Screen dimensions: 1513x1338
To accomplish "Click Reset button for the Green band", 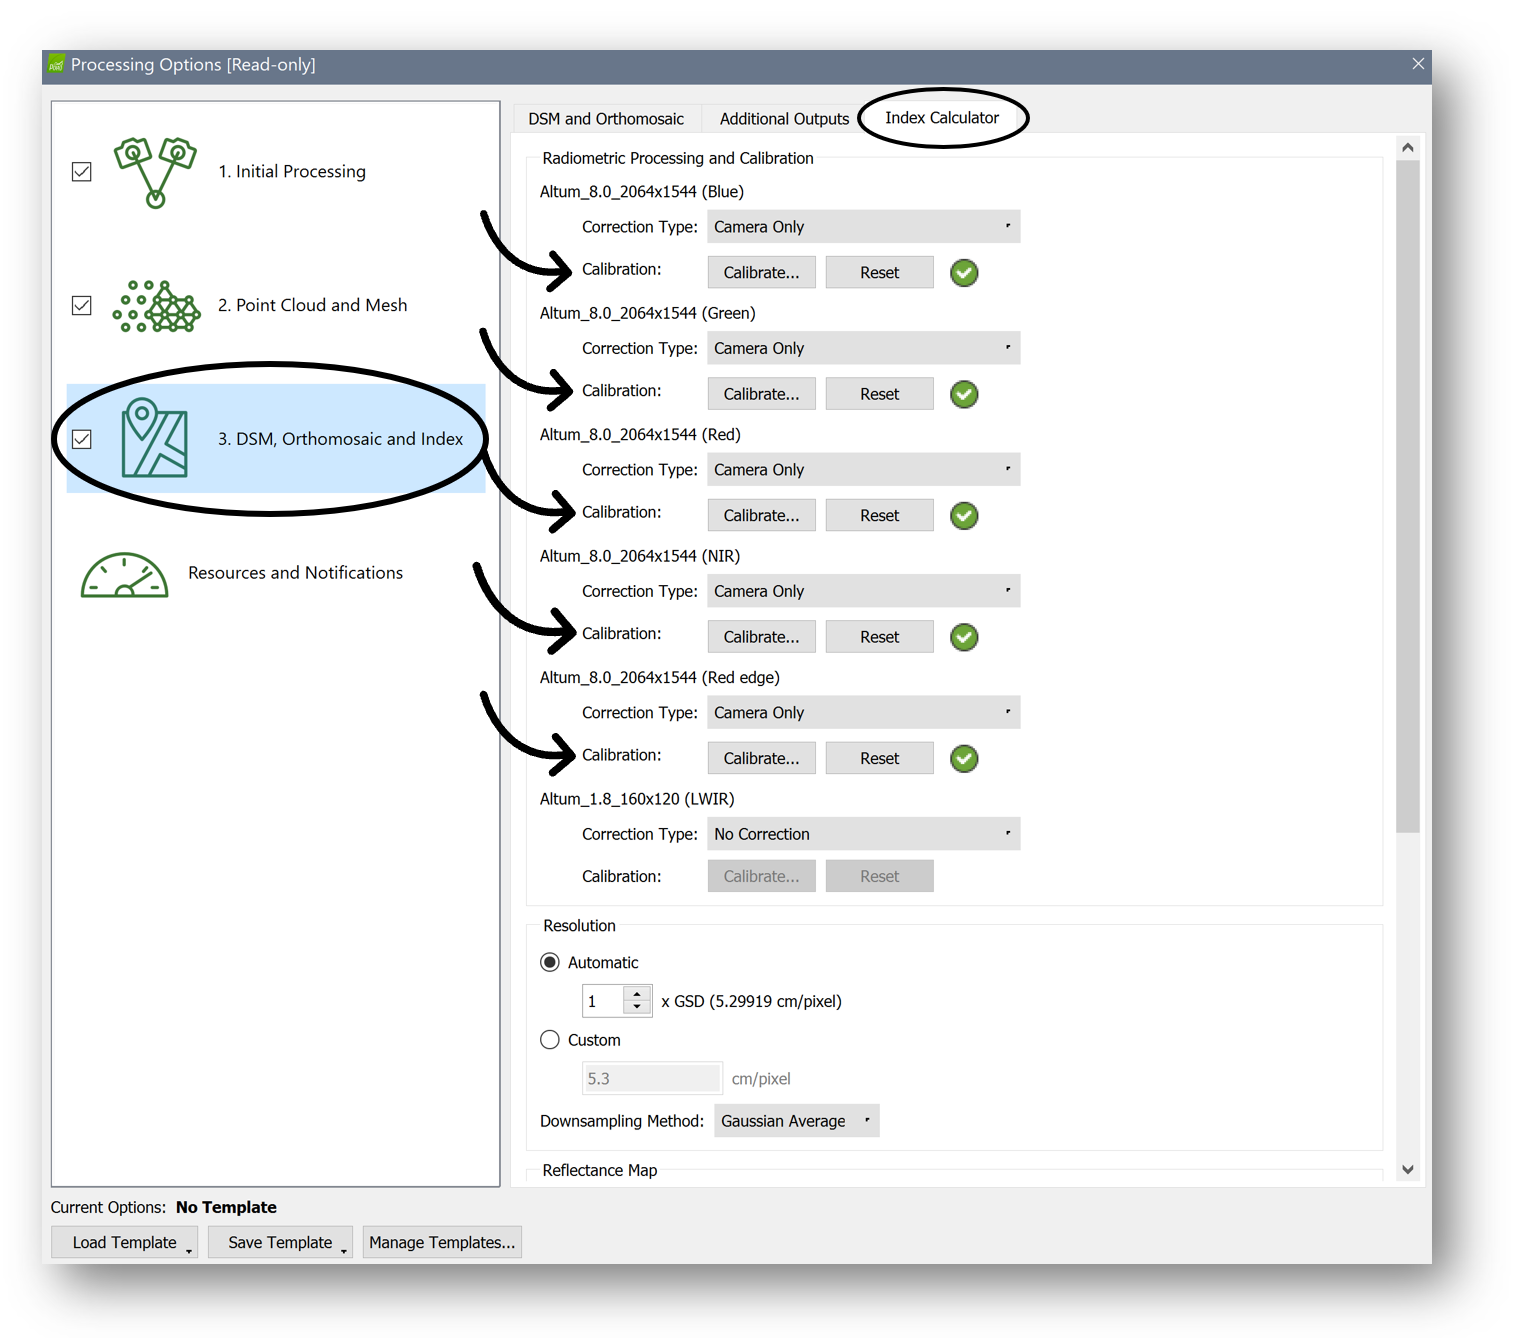I will 879,394.
